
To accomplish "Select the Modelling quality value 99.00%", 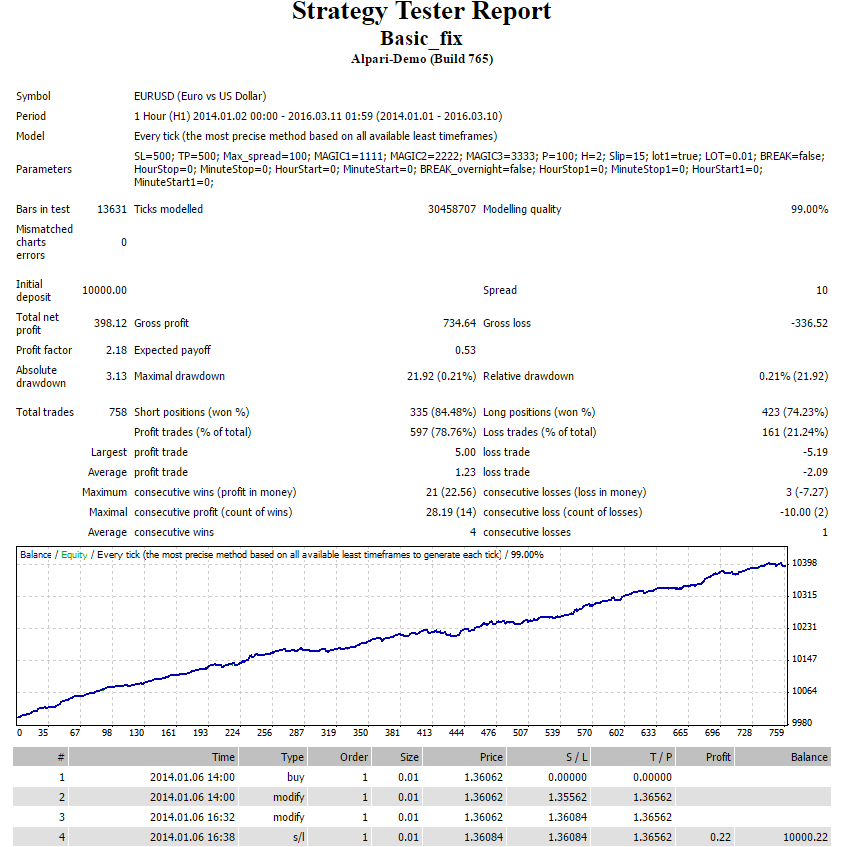I will (x=809, y=209).
